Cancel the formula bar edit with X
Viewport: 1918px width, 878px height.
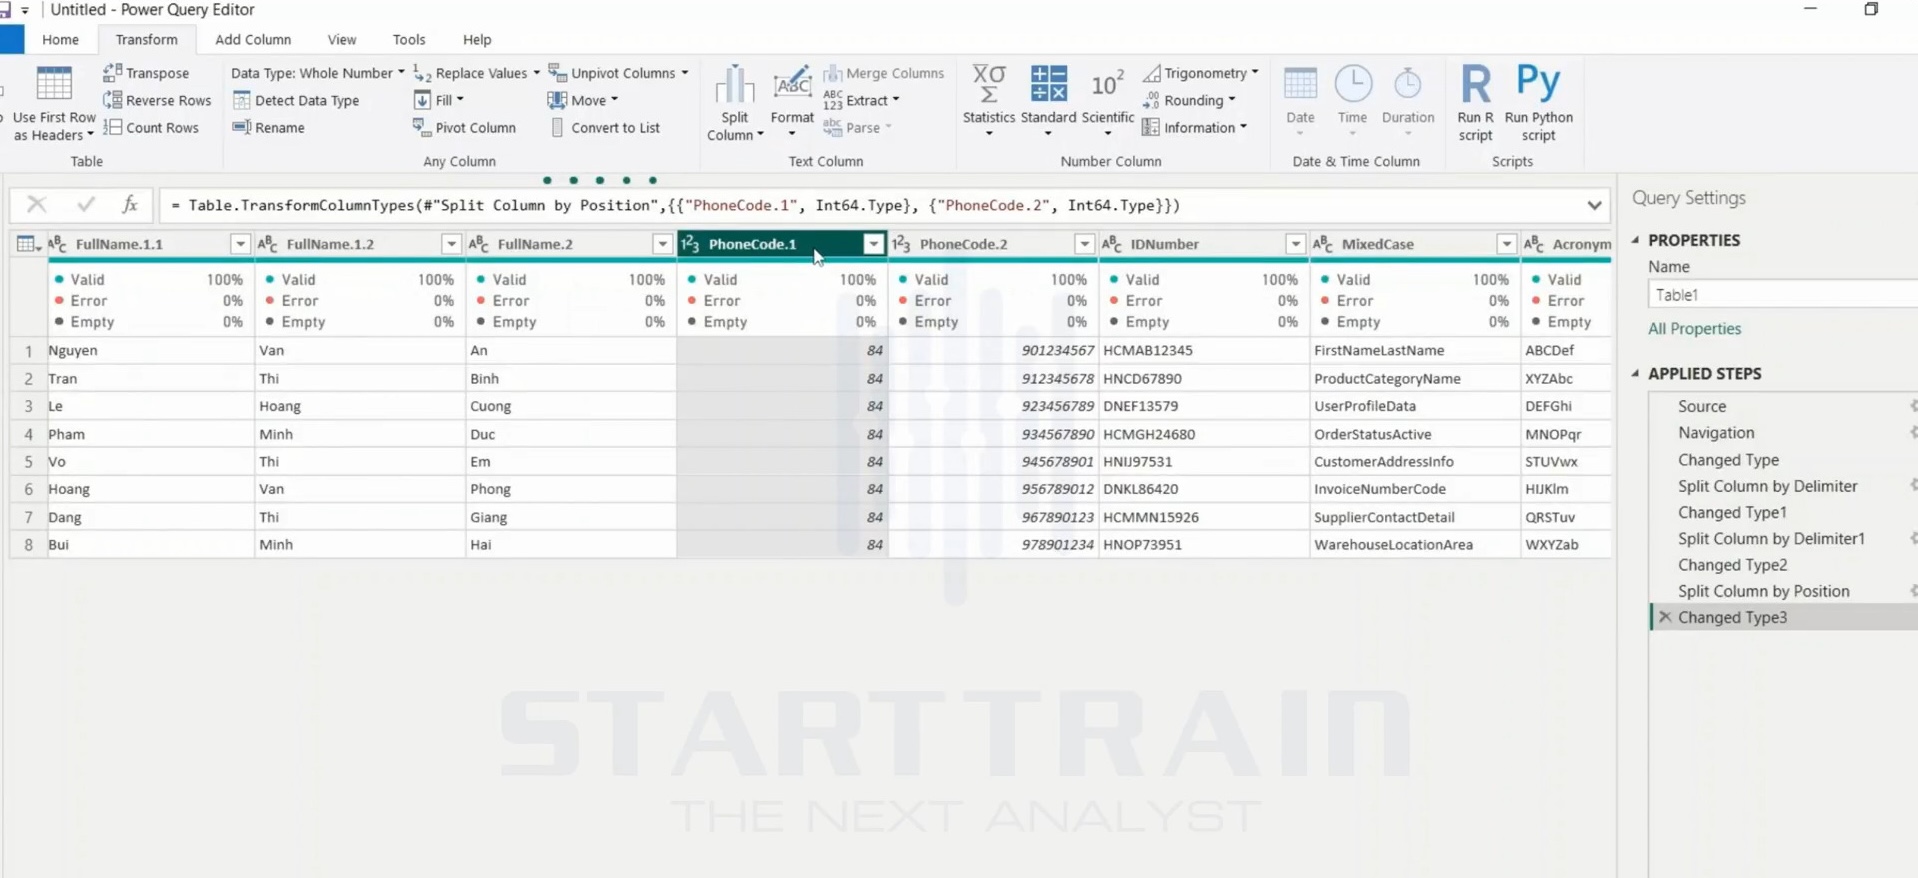37,205
